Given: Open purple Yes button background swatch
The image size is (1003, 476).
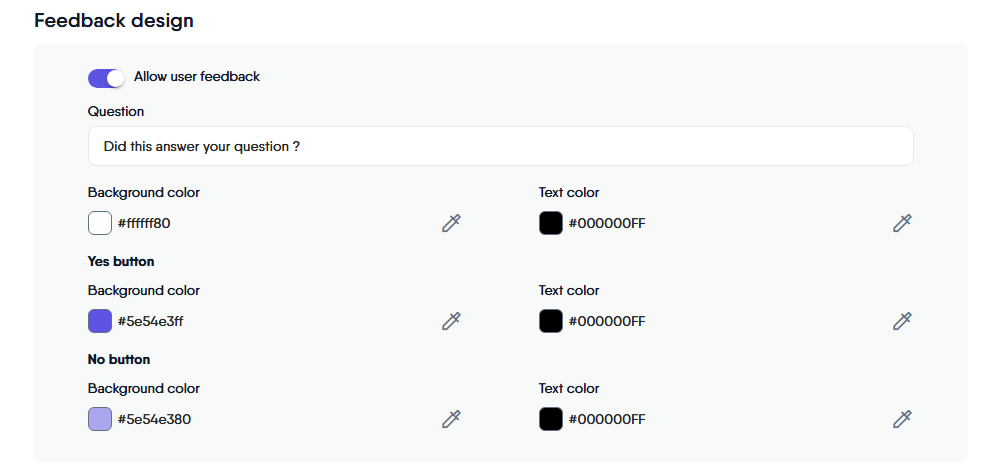Looking at the screenshot, I should coord(100,321).
